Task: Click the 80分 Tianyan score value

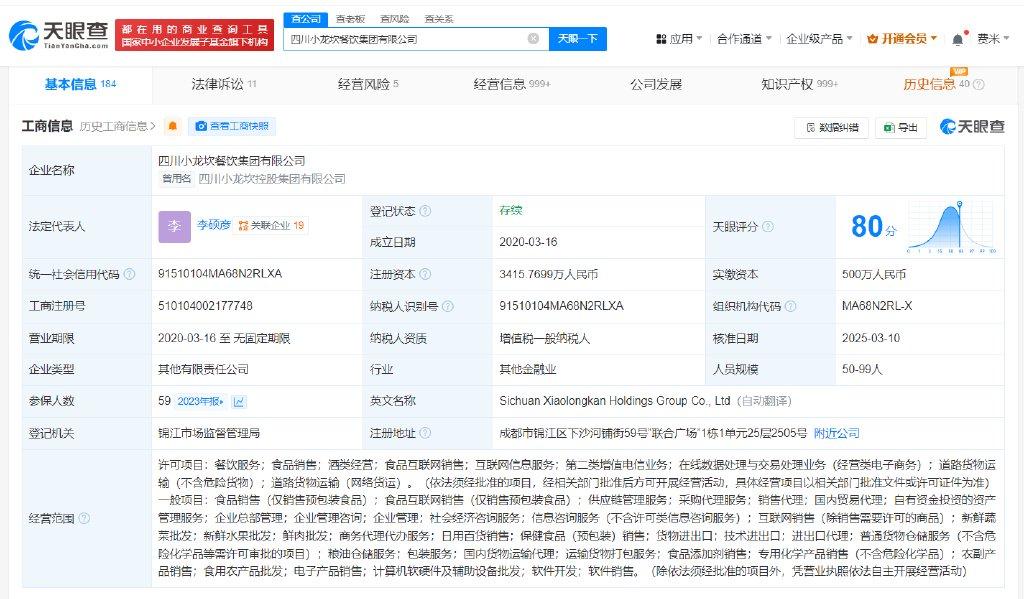Action: (873, 227)
